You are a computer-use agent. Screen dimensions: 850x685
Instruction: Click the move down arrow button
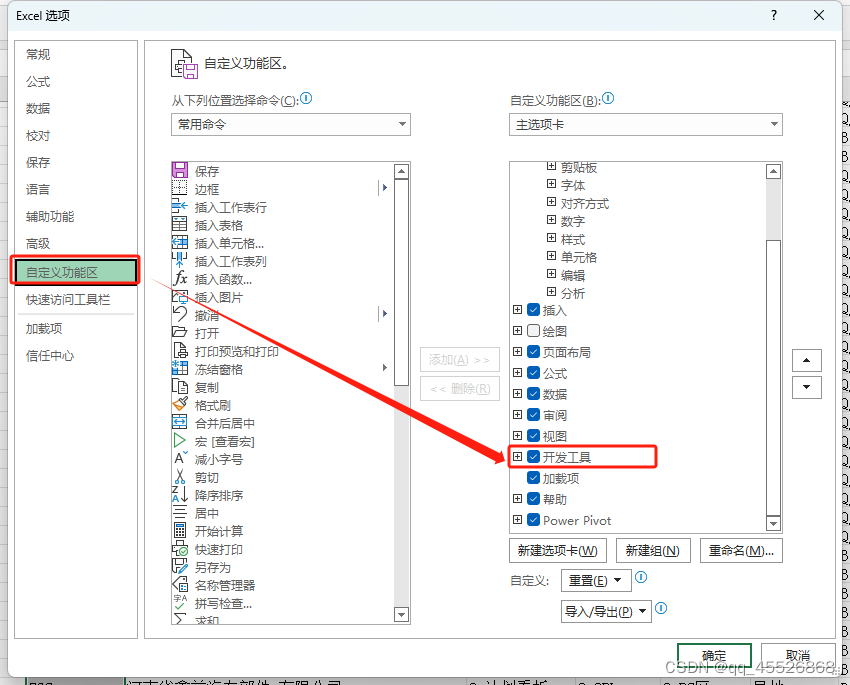coord(807,387)
